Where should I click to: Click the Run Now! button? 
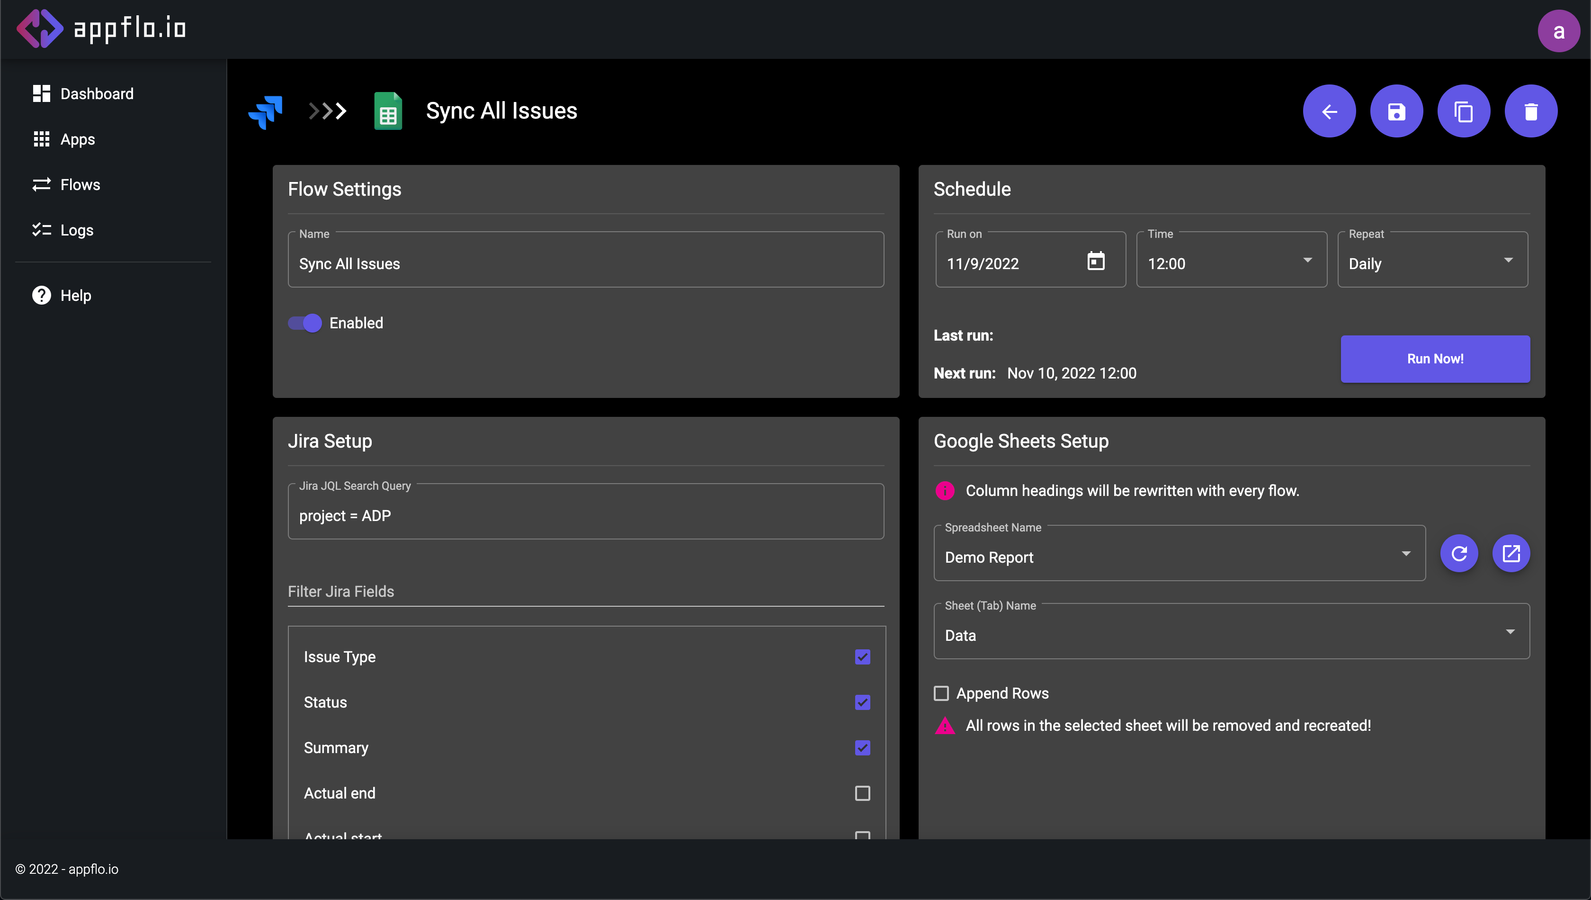(1435, 359)
